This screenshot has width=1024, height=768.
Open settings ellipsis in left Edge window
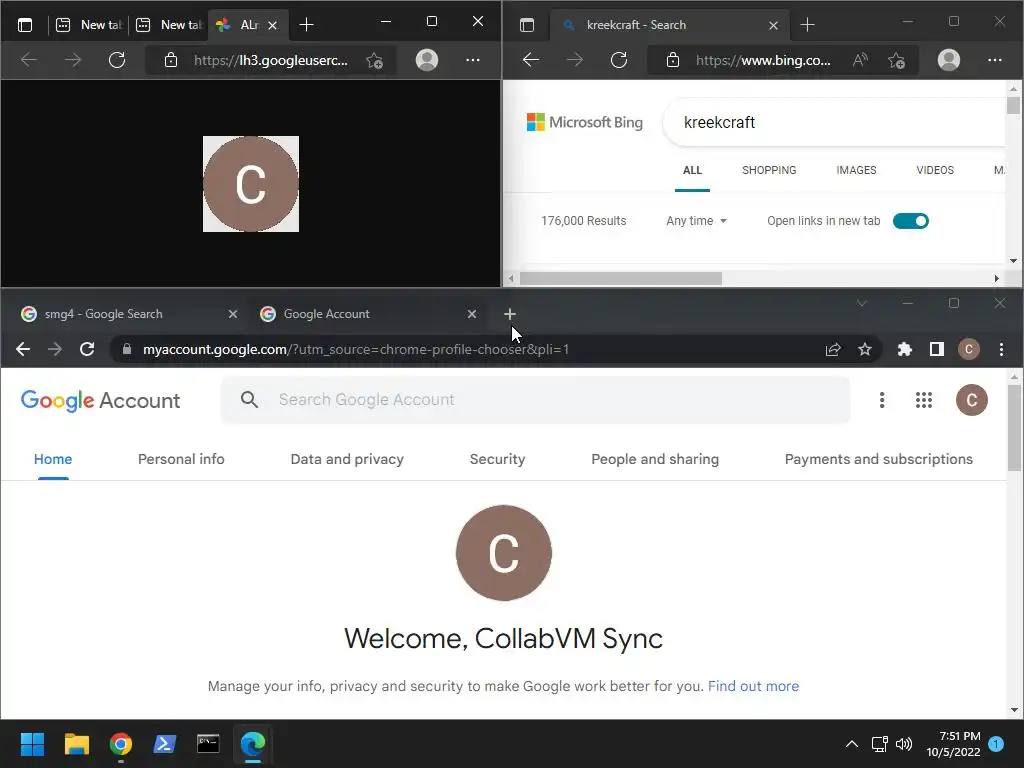click(473, 60)
